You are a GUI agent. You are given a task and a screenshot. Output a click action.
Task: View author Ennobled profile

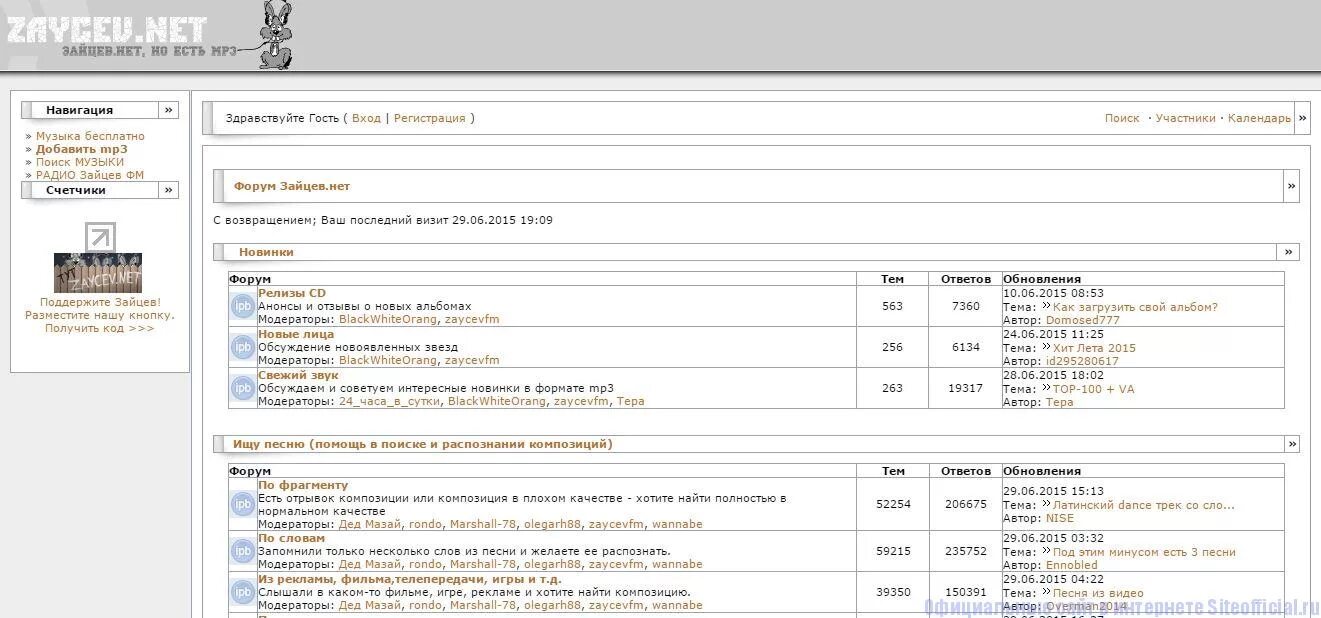(1071, 565)
